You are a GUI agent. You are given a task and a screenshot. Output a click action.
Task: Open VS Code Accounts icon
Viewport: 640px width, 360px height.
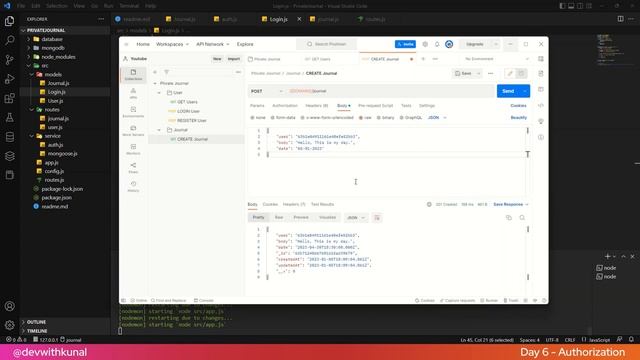click(9, 306)
